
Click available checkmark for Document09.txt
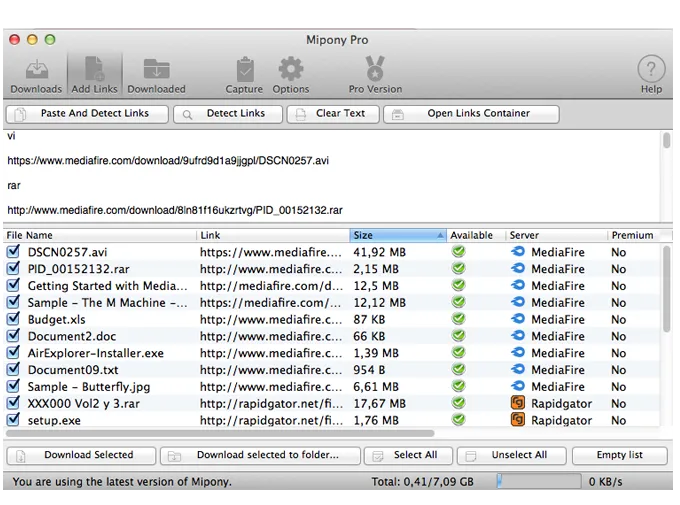pyautogui.click(x=458, y=369)
